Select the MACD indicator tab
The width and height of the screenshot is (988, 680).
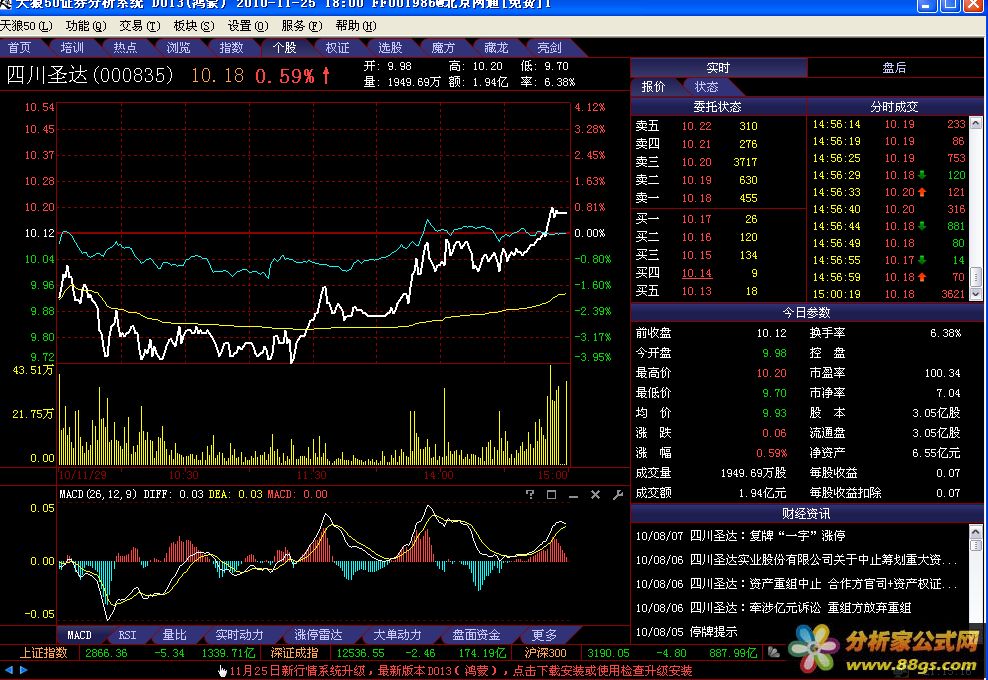click(x=79, y=635)
